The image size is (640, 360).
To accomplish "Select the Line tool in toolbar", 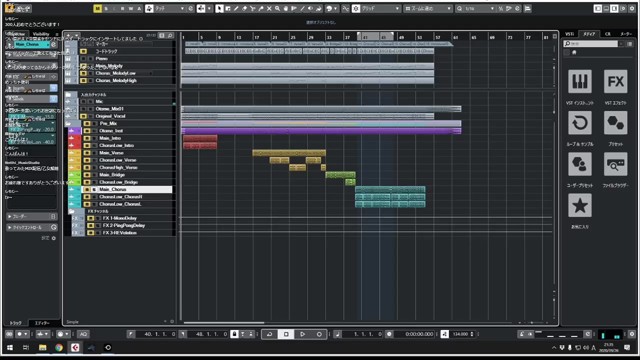I will (302, 9).
